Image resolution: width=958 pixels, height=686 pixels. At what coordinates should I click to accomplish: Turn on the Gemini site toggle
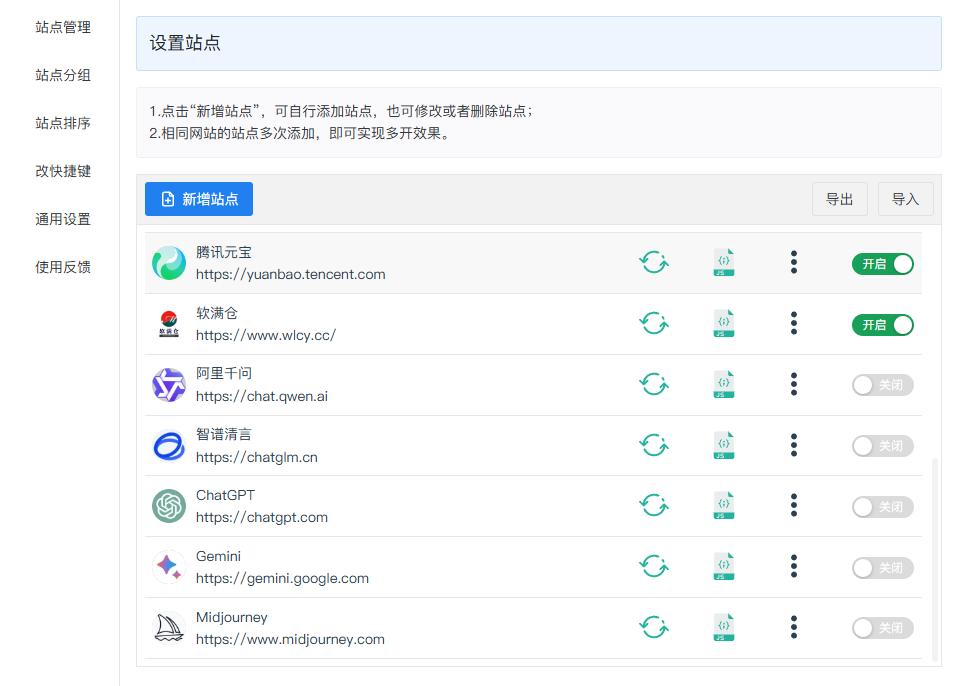click(882, 567)
